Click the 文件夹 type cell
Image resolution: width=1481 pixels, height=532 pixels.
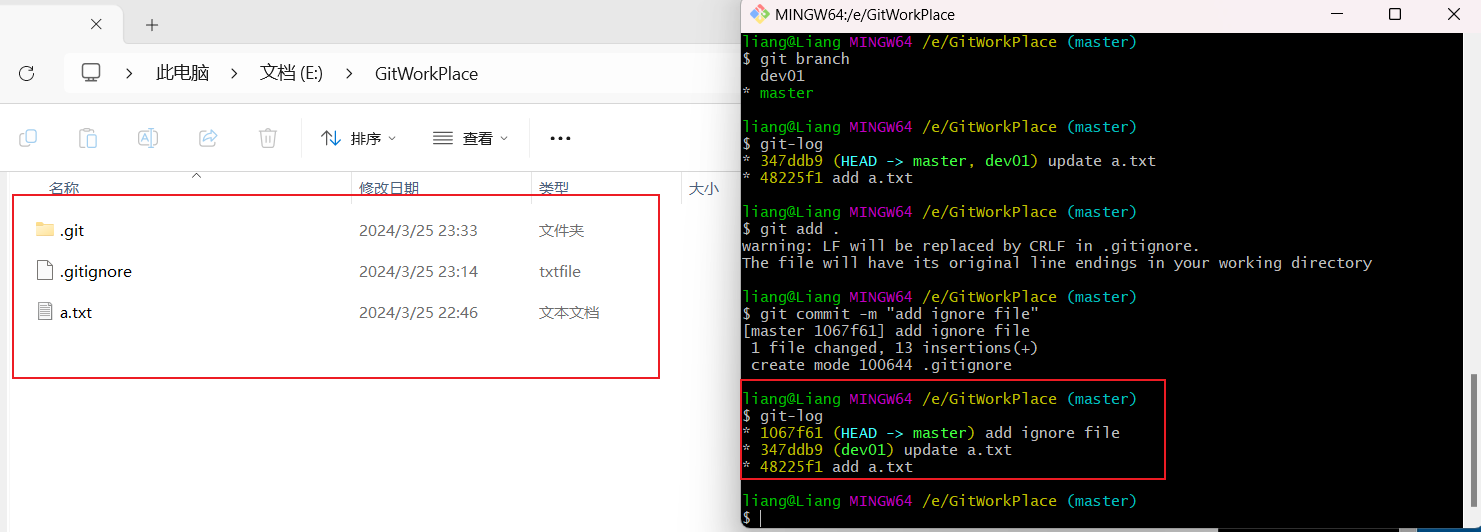coord(561,230)
